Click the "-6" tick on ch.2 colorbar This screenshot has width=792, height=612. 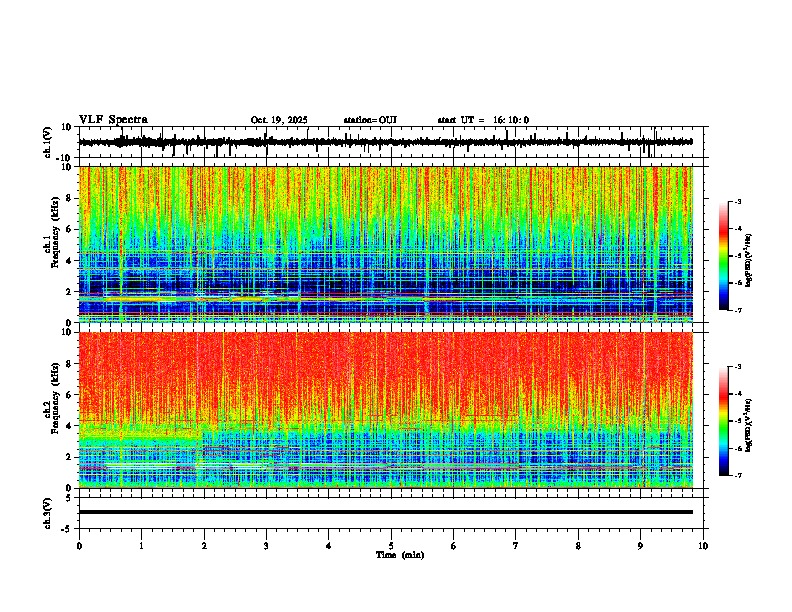[737, 448]
